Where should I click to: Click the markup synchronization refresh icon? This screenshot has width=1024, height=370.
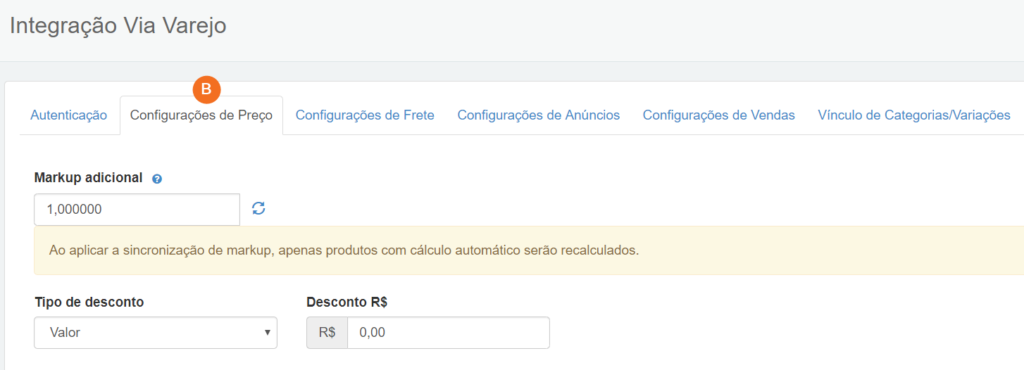259,209
